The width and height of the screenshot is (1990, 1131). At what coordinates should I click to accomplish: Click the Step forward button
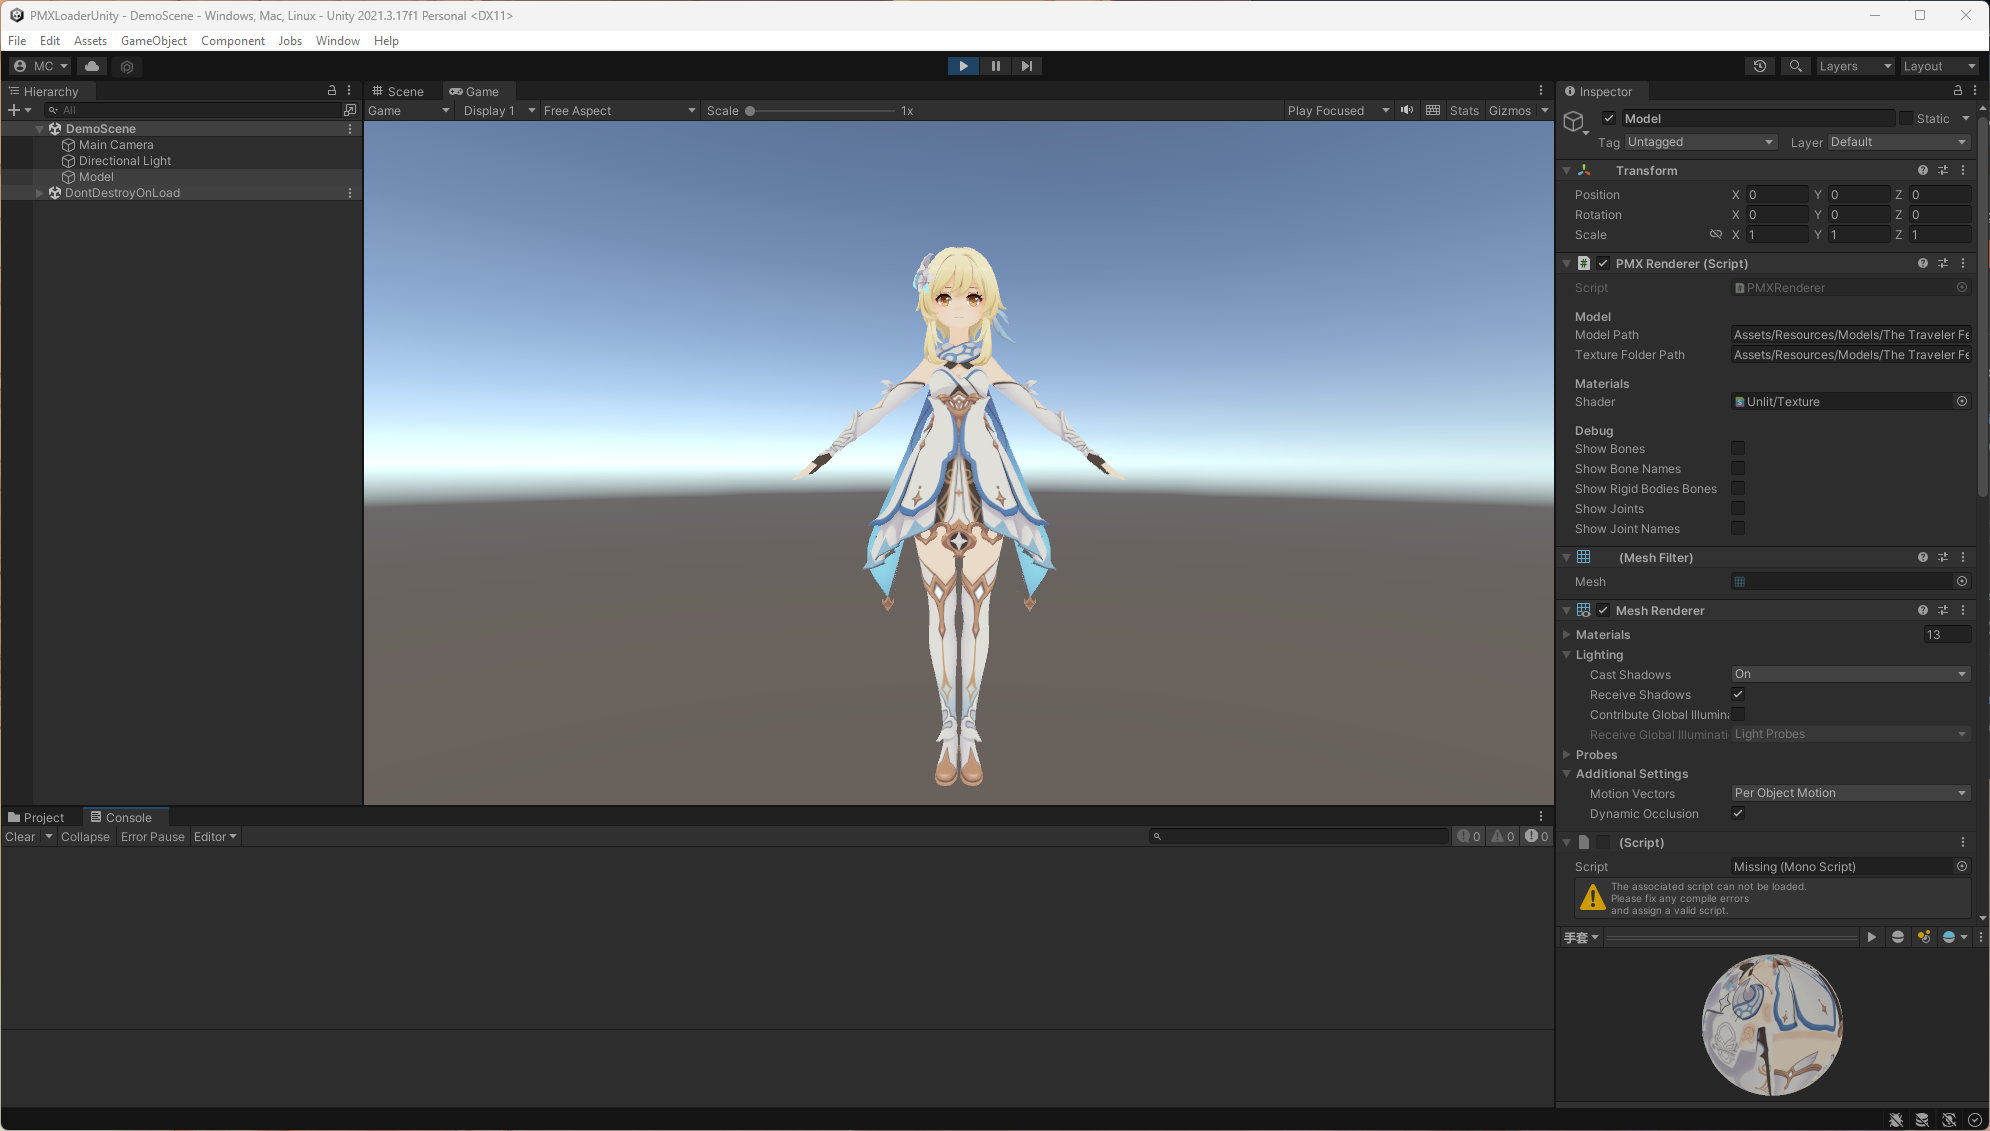coord(1027,66)
